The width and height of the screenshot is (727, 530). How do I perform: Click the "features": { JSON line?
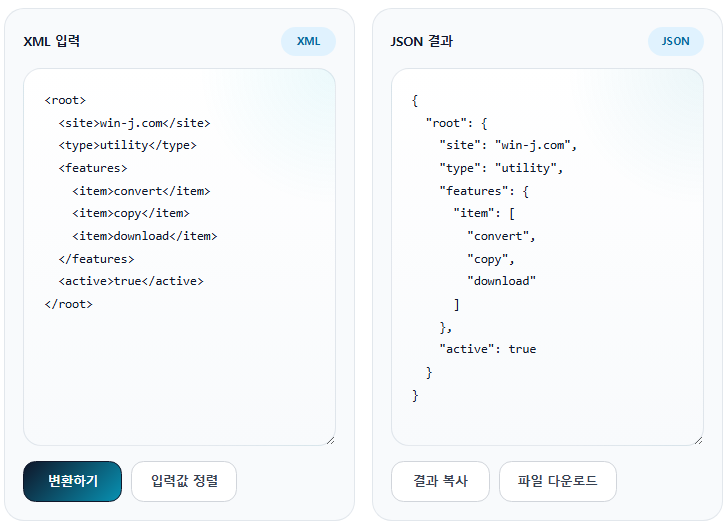(x=484, y=191)
